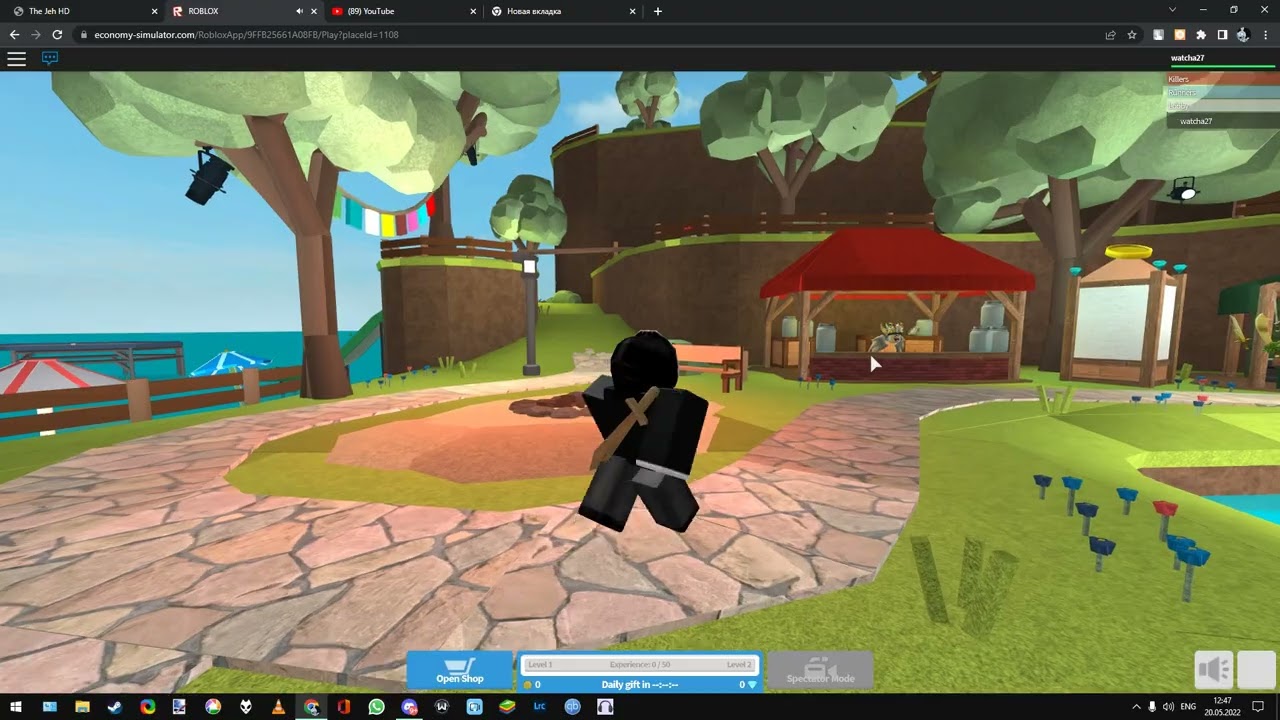Image resolution: width=1280 pixels, height=720 pixels.
Task: Open the Chrome profile avatar
Action: (1243, 35)
